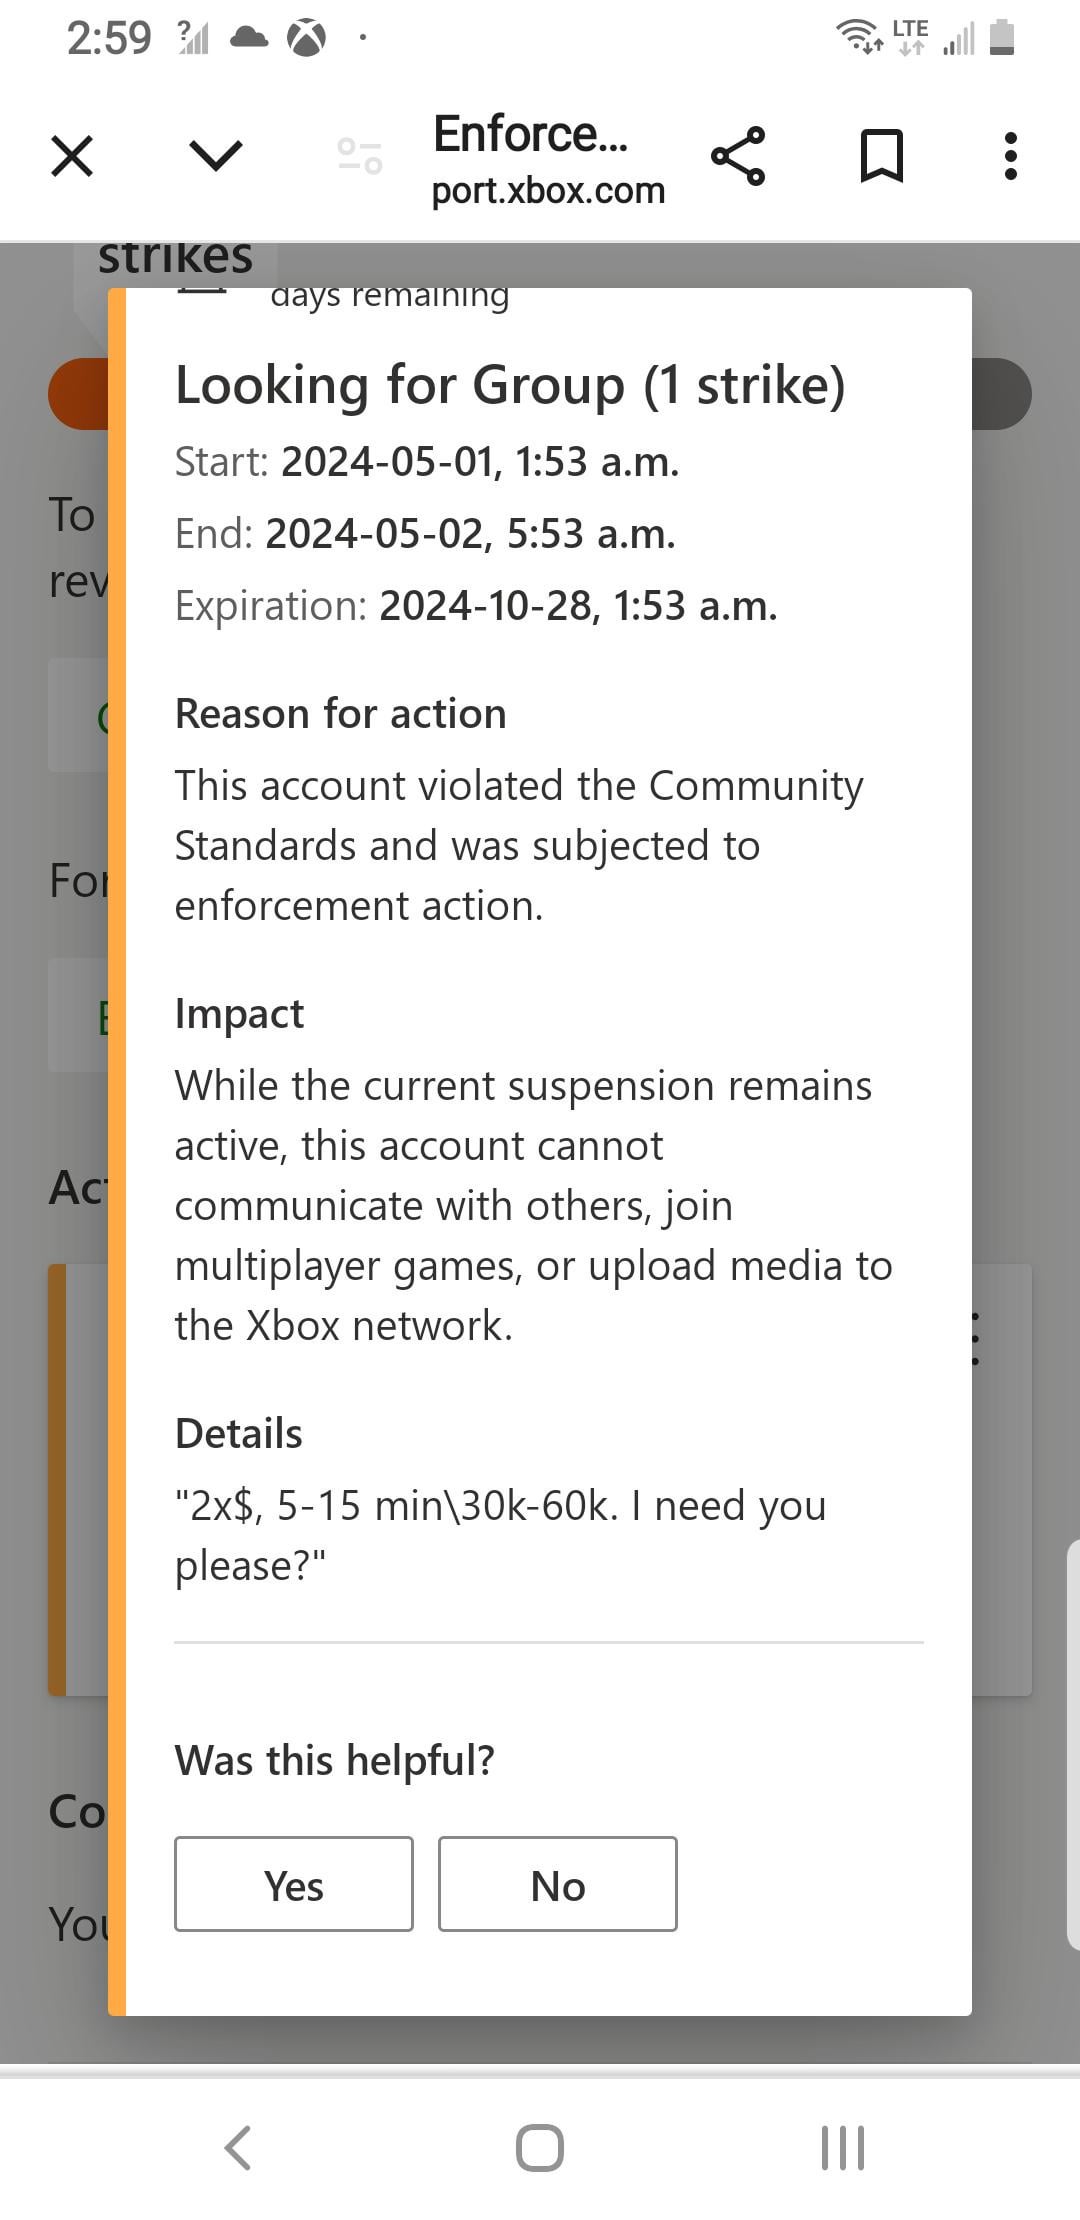The height and width of the screenshot is (2220, 1080).
Task: Click No for was this helpful
Action: pyautogui.click(x=557, y=1884)
